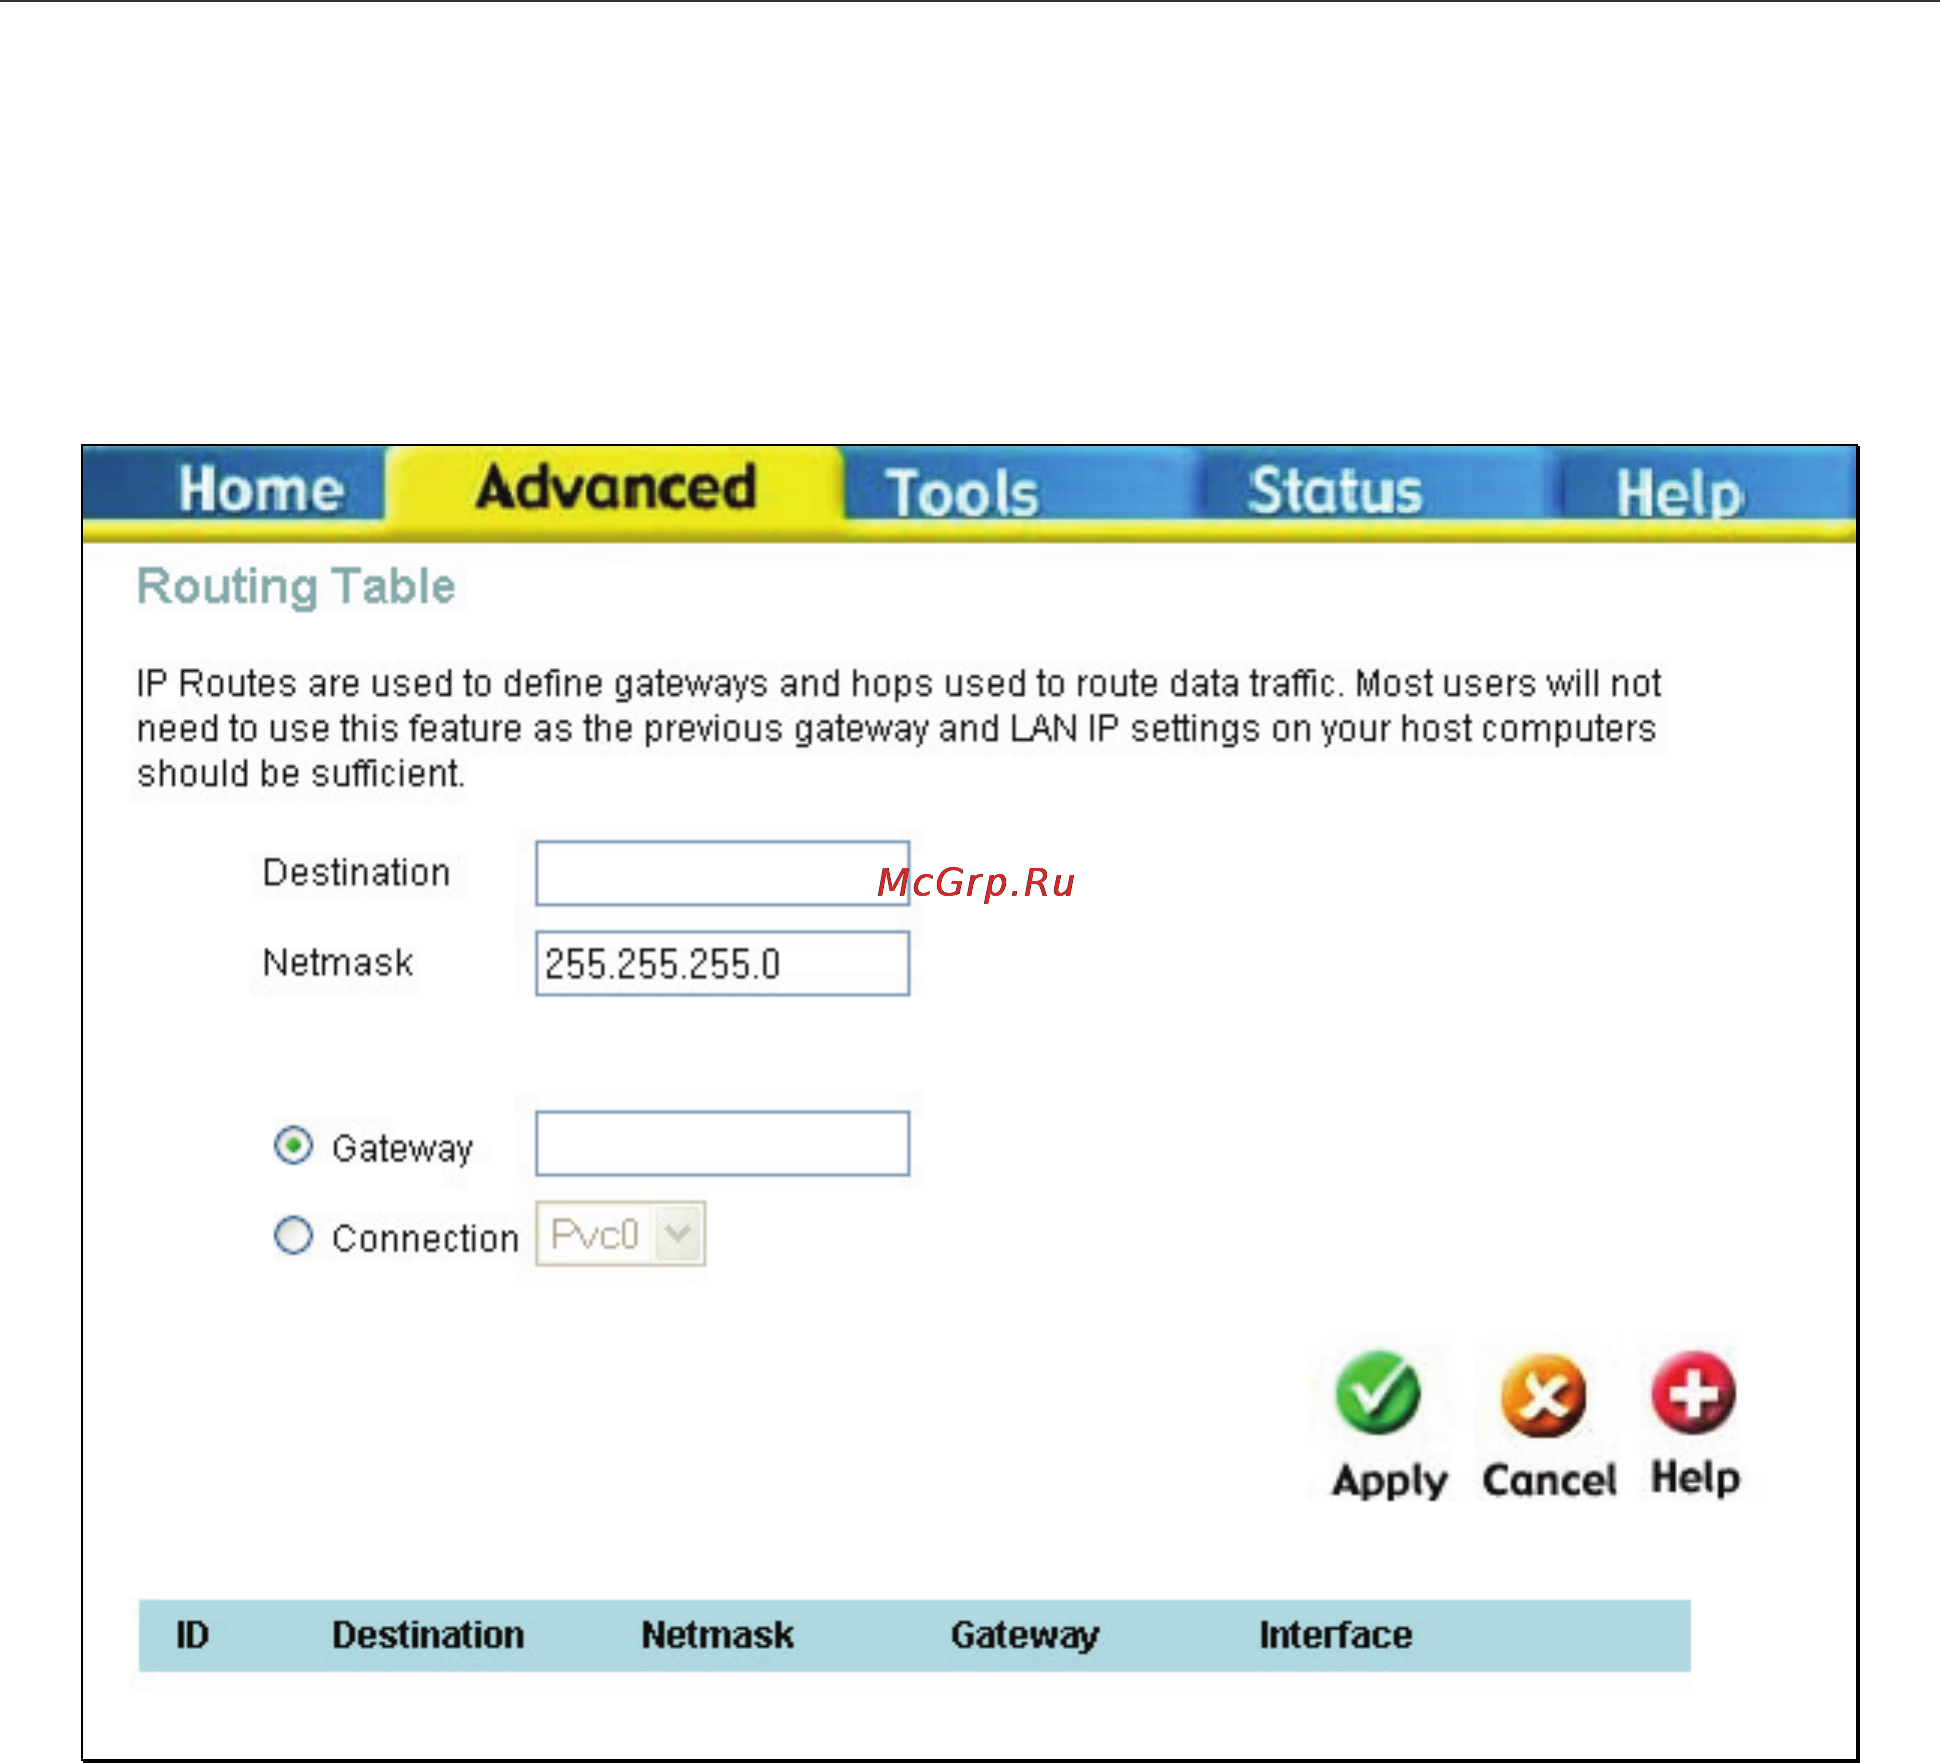Image resolution: width=1940 pixels, height=1763 pixels.
Task: Switch to the Home tab
Action: 261,490
